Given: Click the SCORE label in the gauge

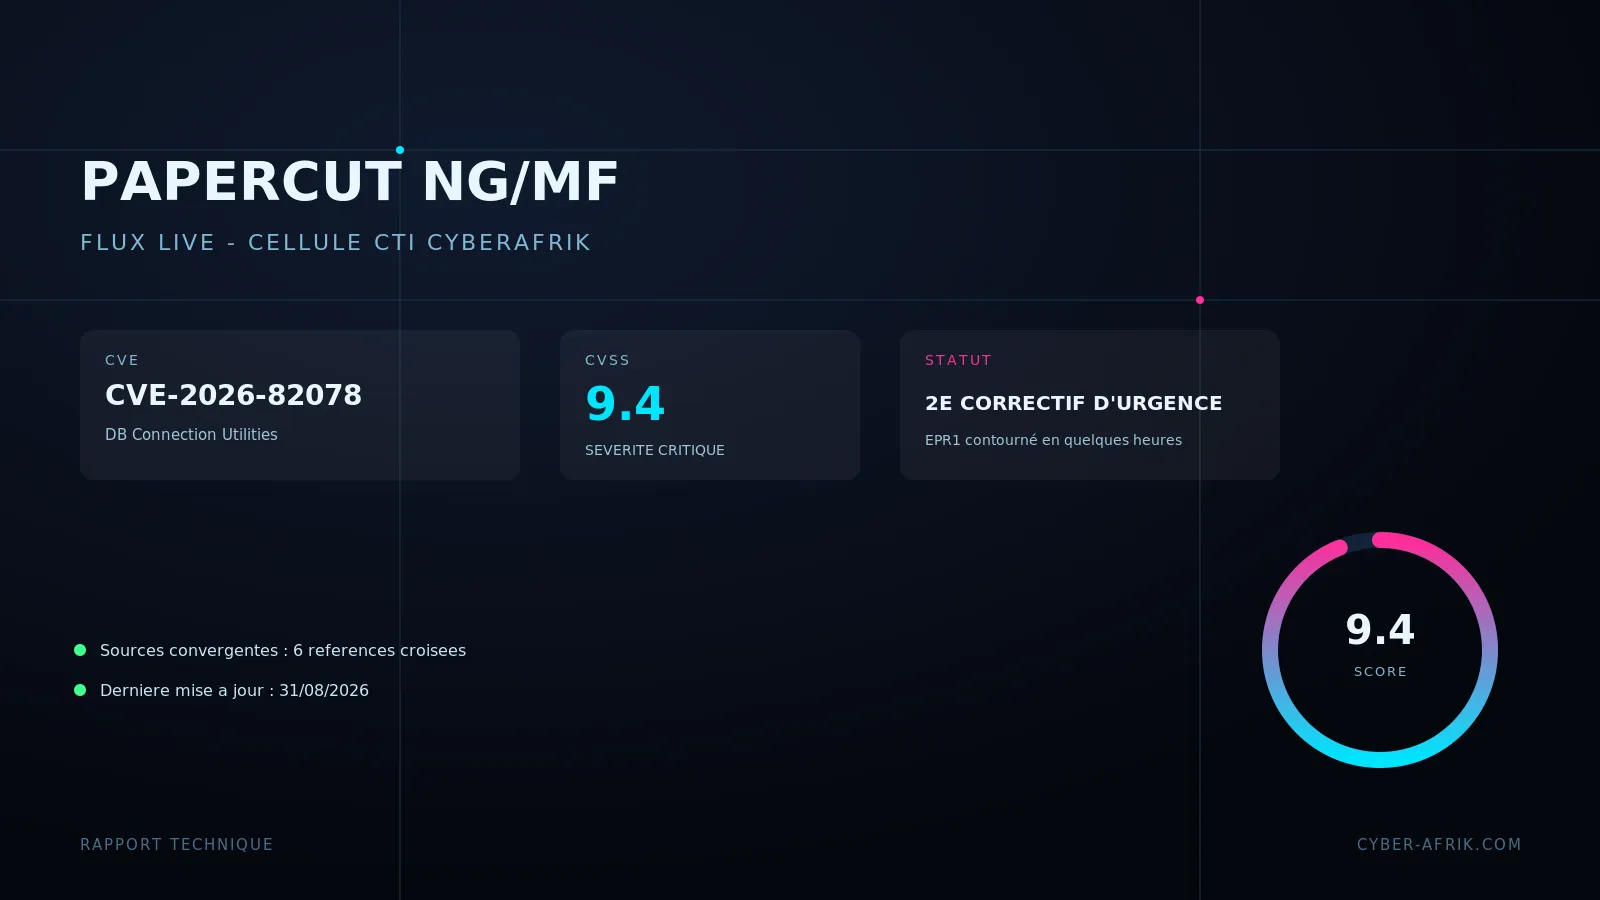Looking at the screenshot, I should click(x=1380, y=672).
